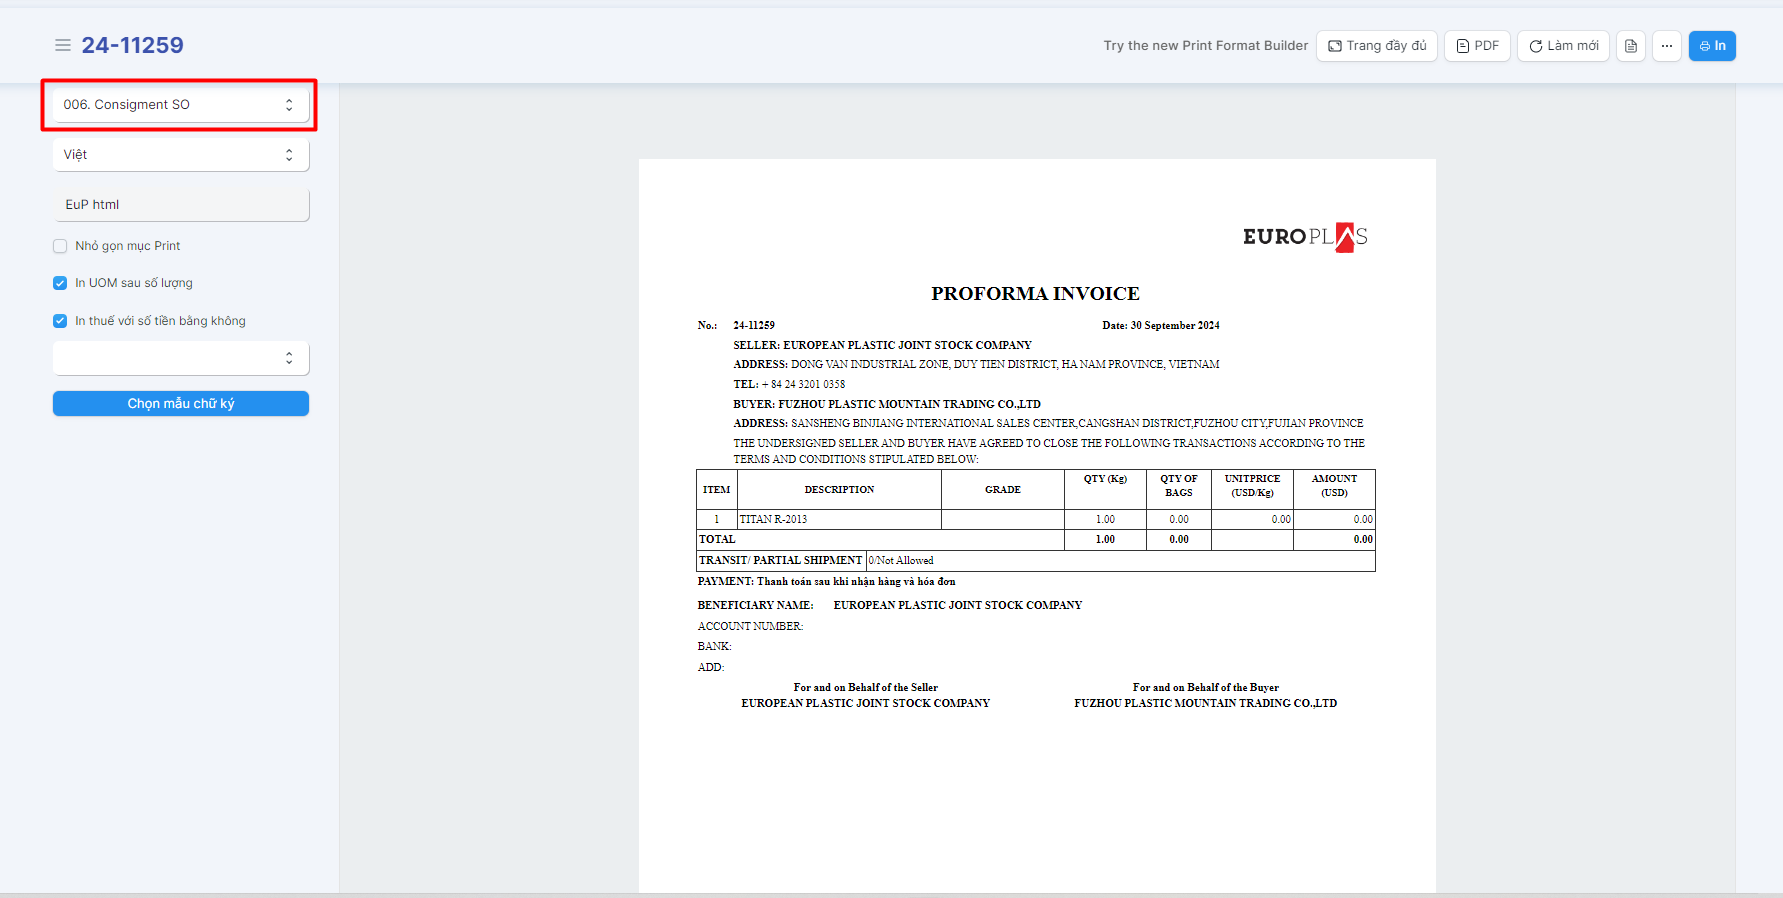Expand the empty dropdown above Chọn mẫu chữ ký
1783x898 pixels.
click(x=180, y=358)
